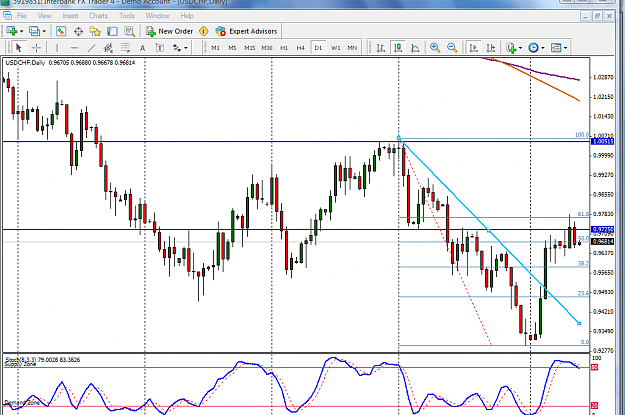Click the Zoom Out magnifier

tap(452, 48)
